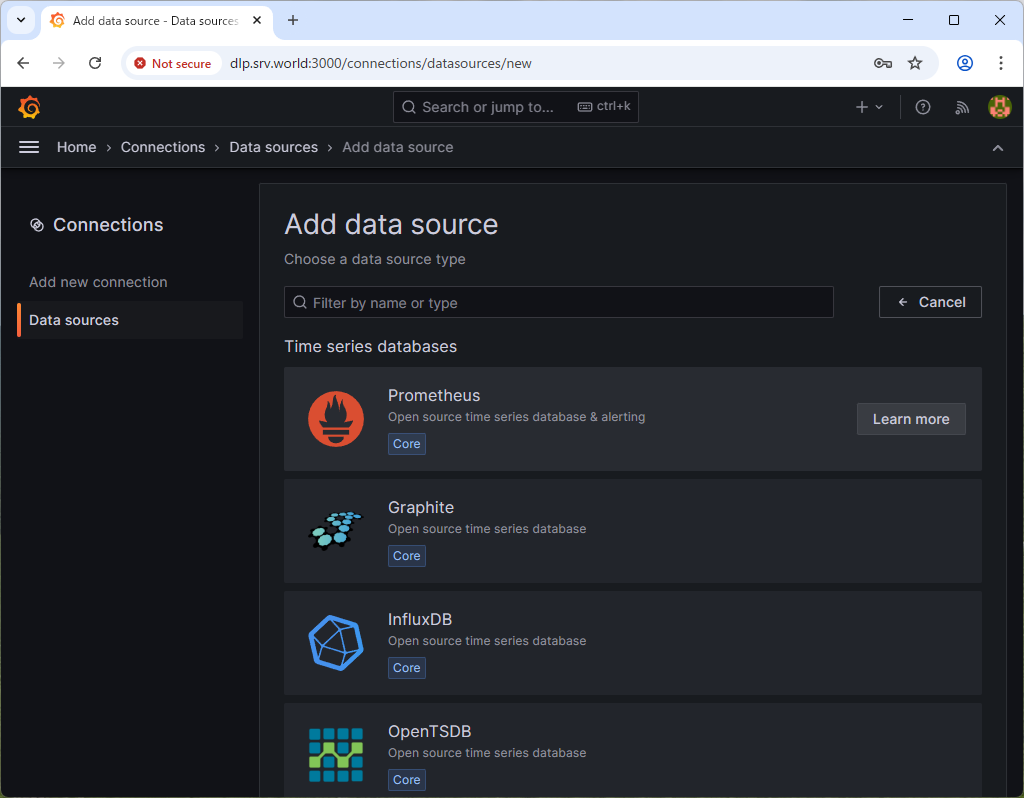Image resolution: width=1024 pixels, height=798 pixels.
Task: Go to Data sources breadcrumb
Action: (x=274, y=148)
